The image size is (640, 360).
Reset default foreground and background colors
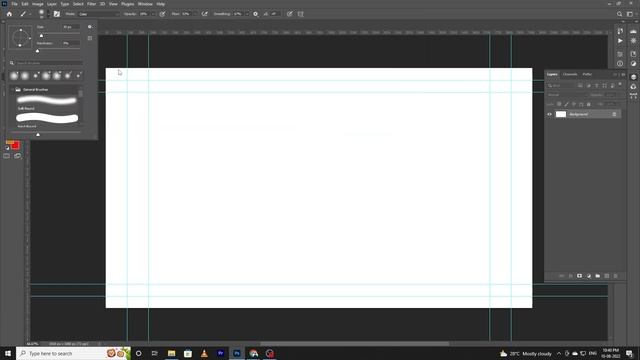(7, 148)
